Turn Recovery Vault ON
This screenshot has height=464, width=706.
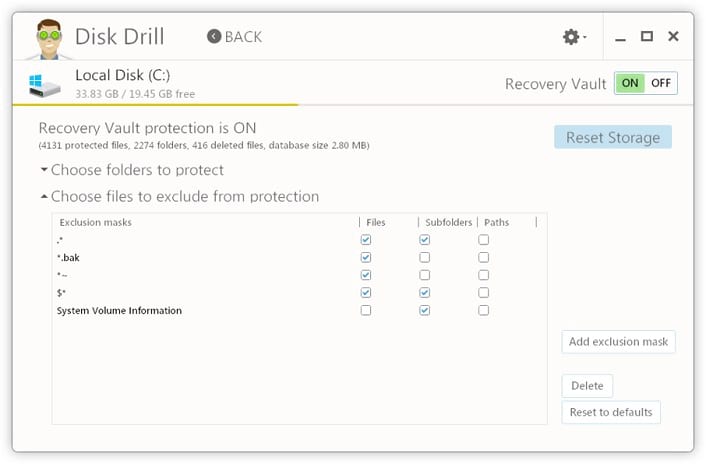[x=629, y=83]
